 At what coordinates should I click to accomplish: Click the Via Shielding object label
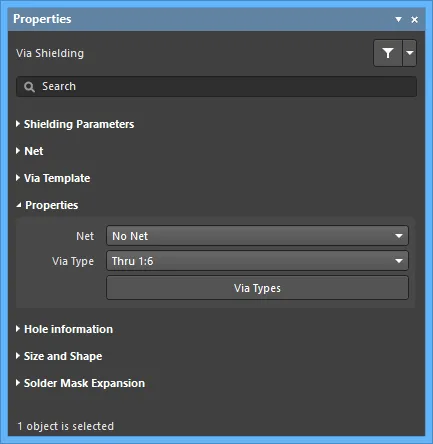tap(50, 53)
